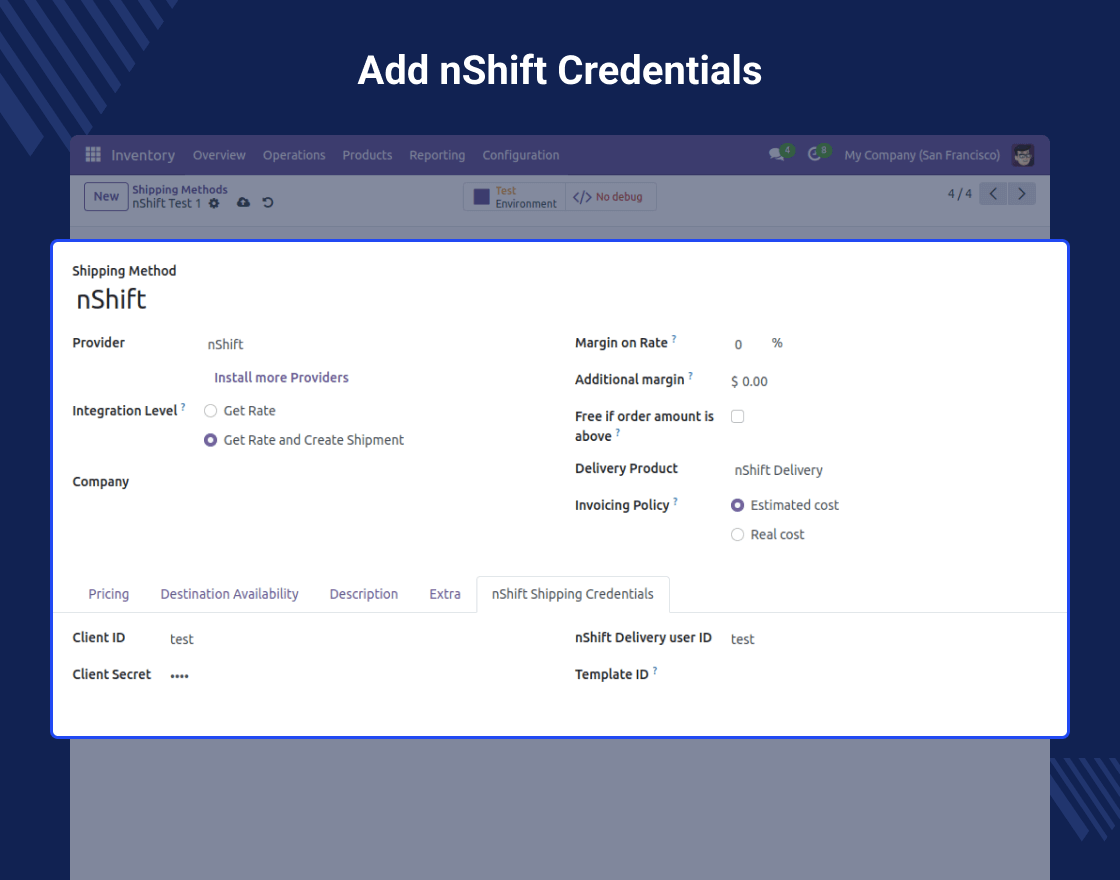The height and width of the screenshot is (880, 1120).
Task: Open the activities clock icon
Action: click(814, 155)
